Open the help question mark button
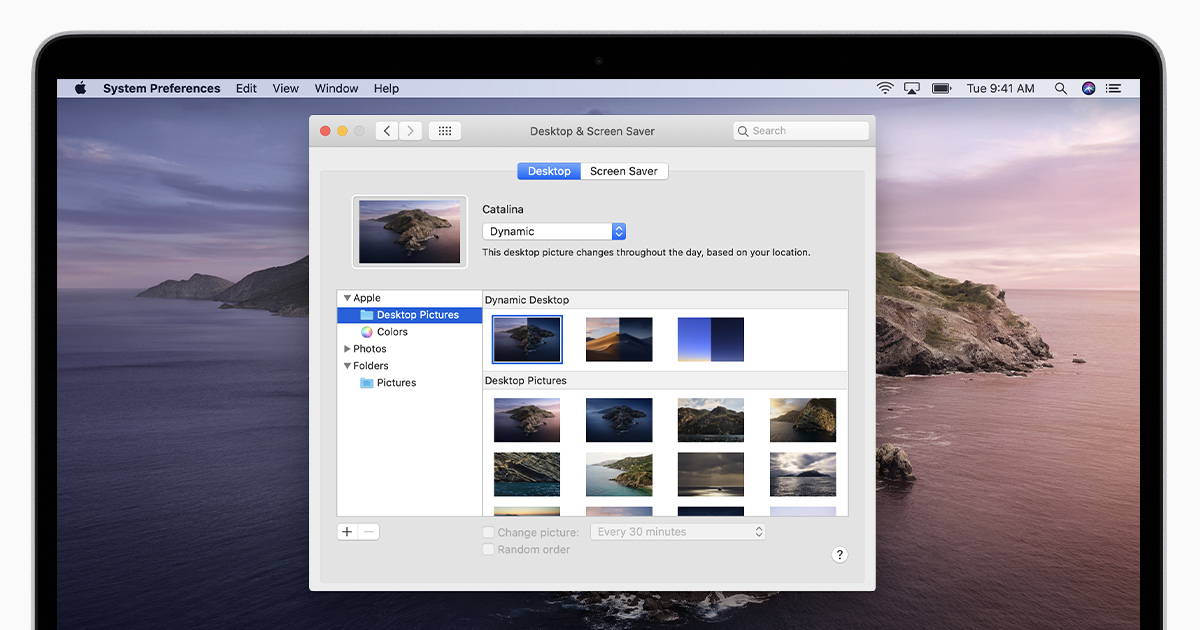This screenshot has width=1200, height=630. pos(839,555)
